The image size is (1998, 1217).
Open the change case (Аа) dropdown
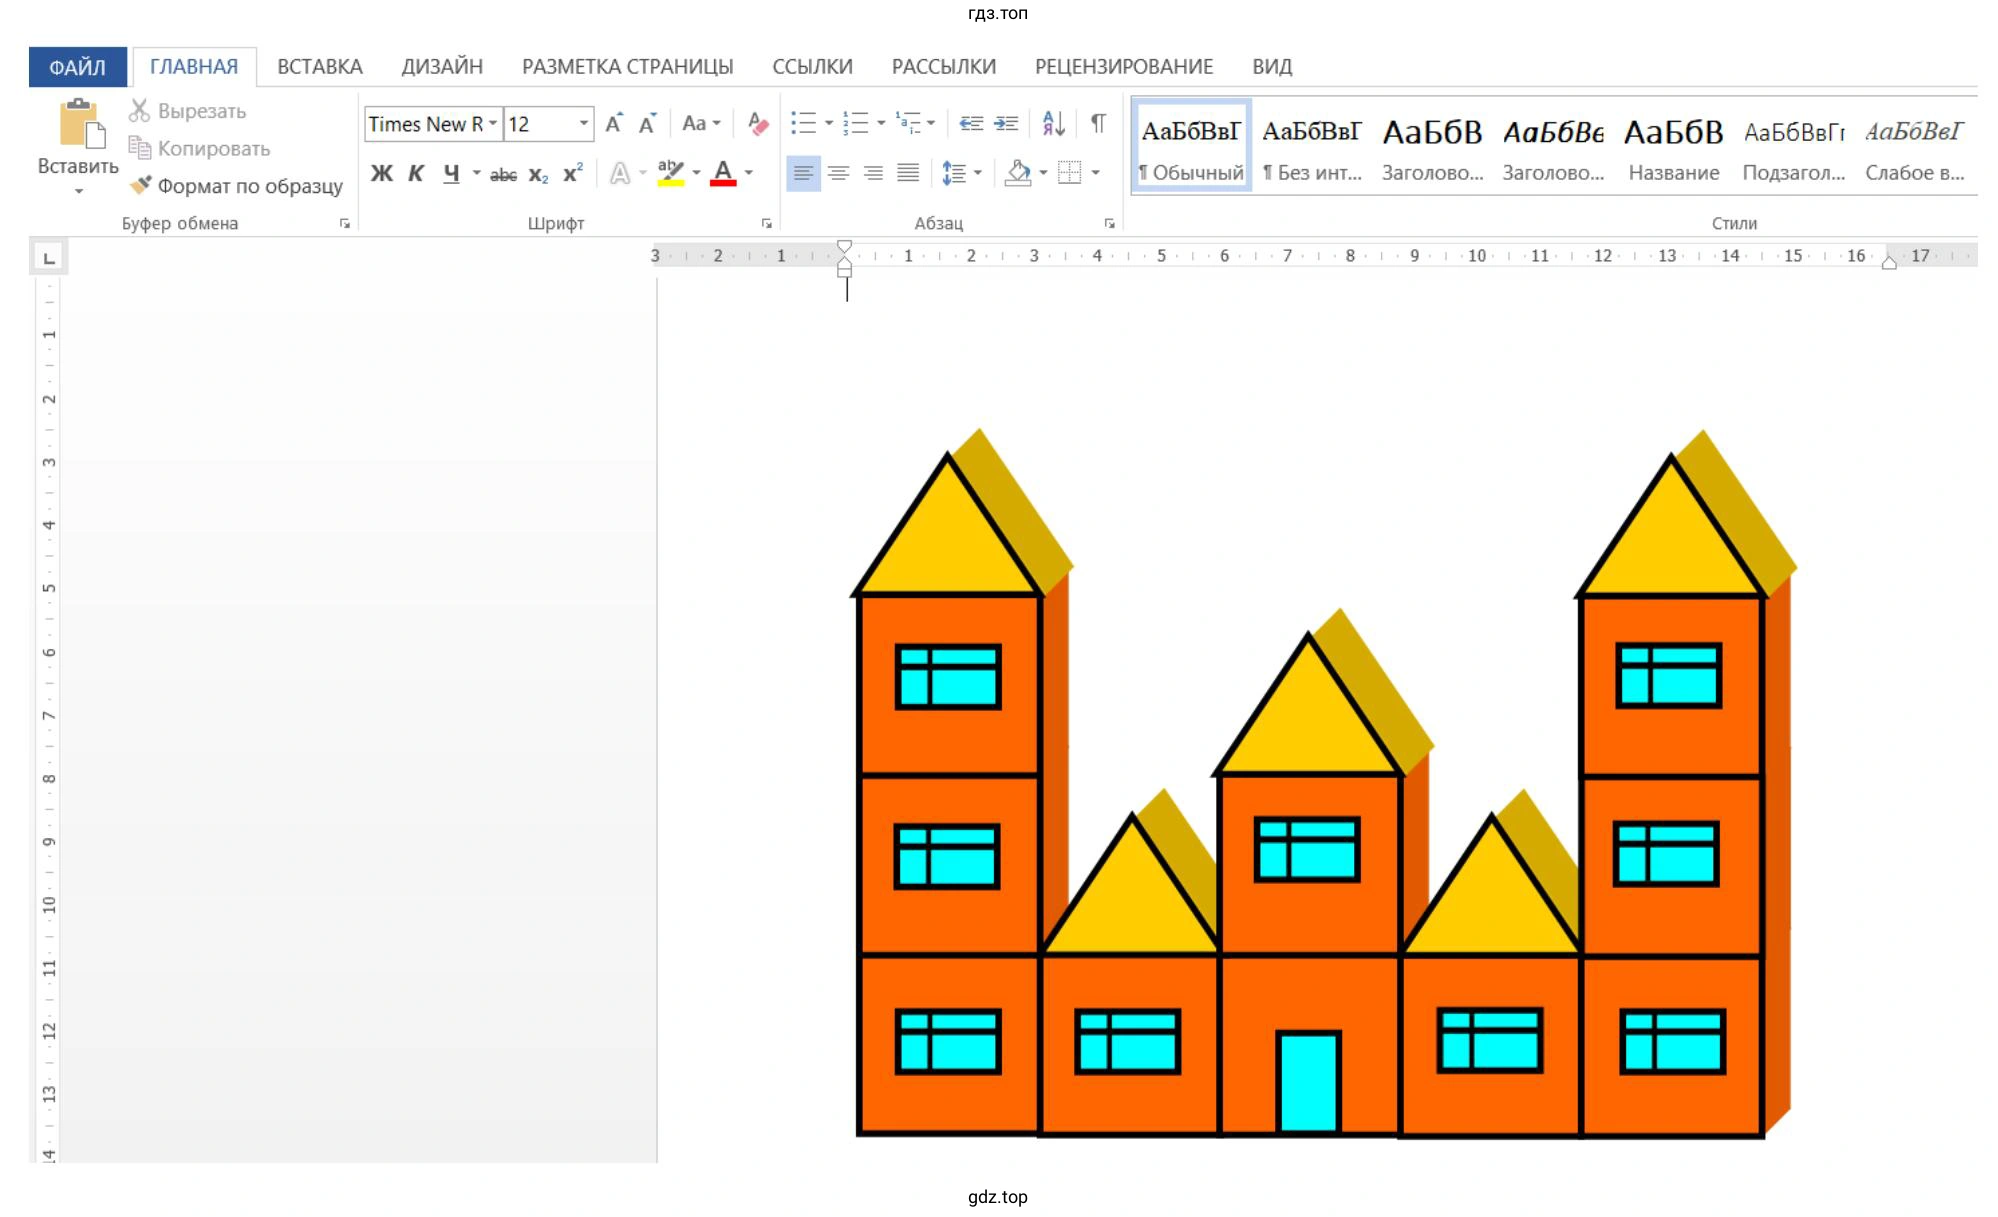tap(701, 123)
